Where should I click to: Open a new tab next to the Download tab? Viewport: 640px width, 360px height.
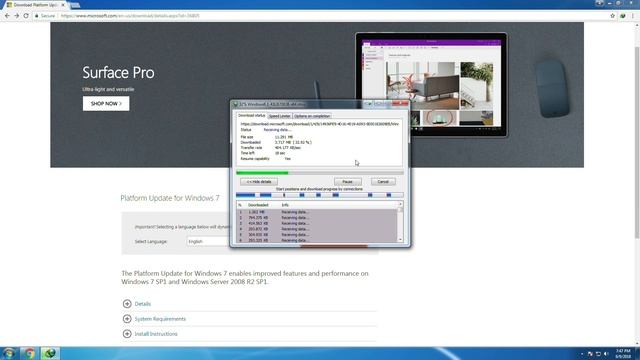click(75, 5)
